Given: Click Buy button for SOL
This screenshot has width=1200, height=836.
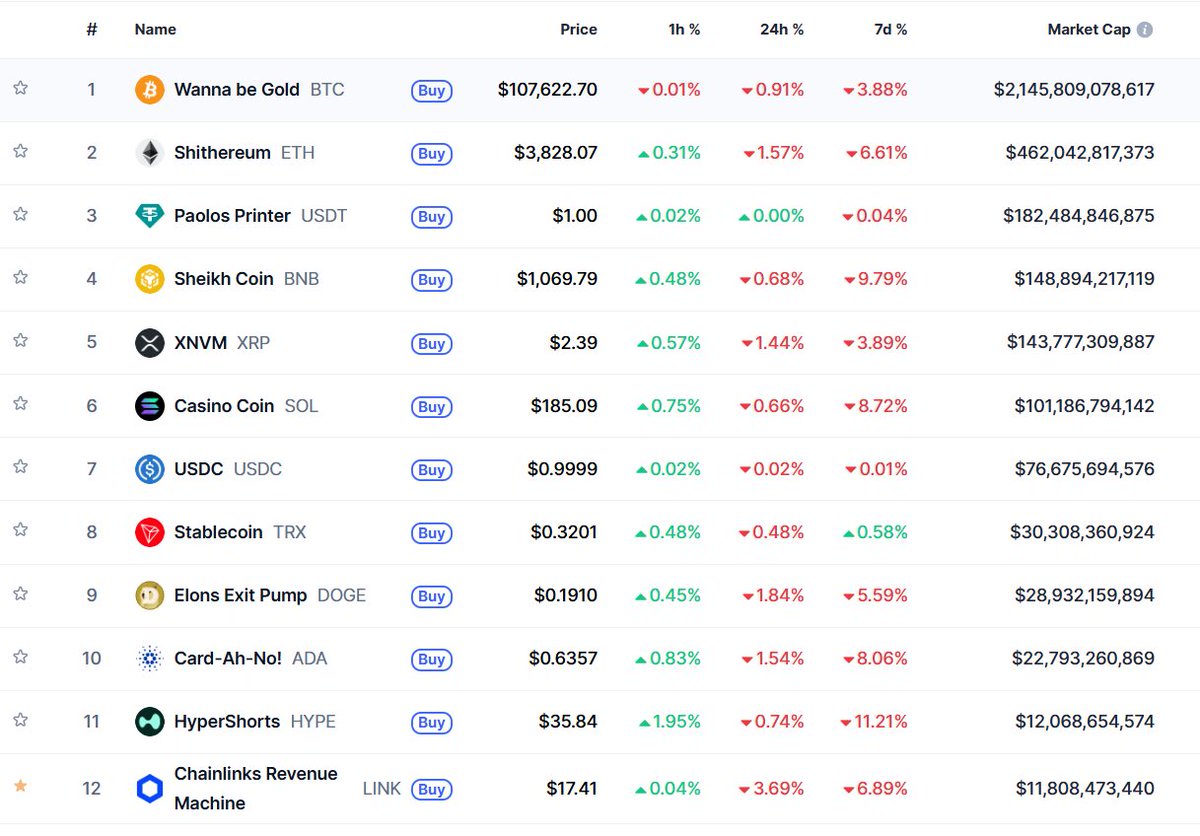Looking at the screenshot, I should pyautogui.click(x=431, y=407).
